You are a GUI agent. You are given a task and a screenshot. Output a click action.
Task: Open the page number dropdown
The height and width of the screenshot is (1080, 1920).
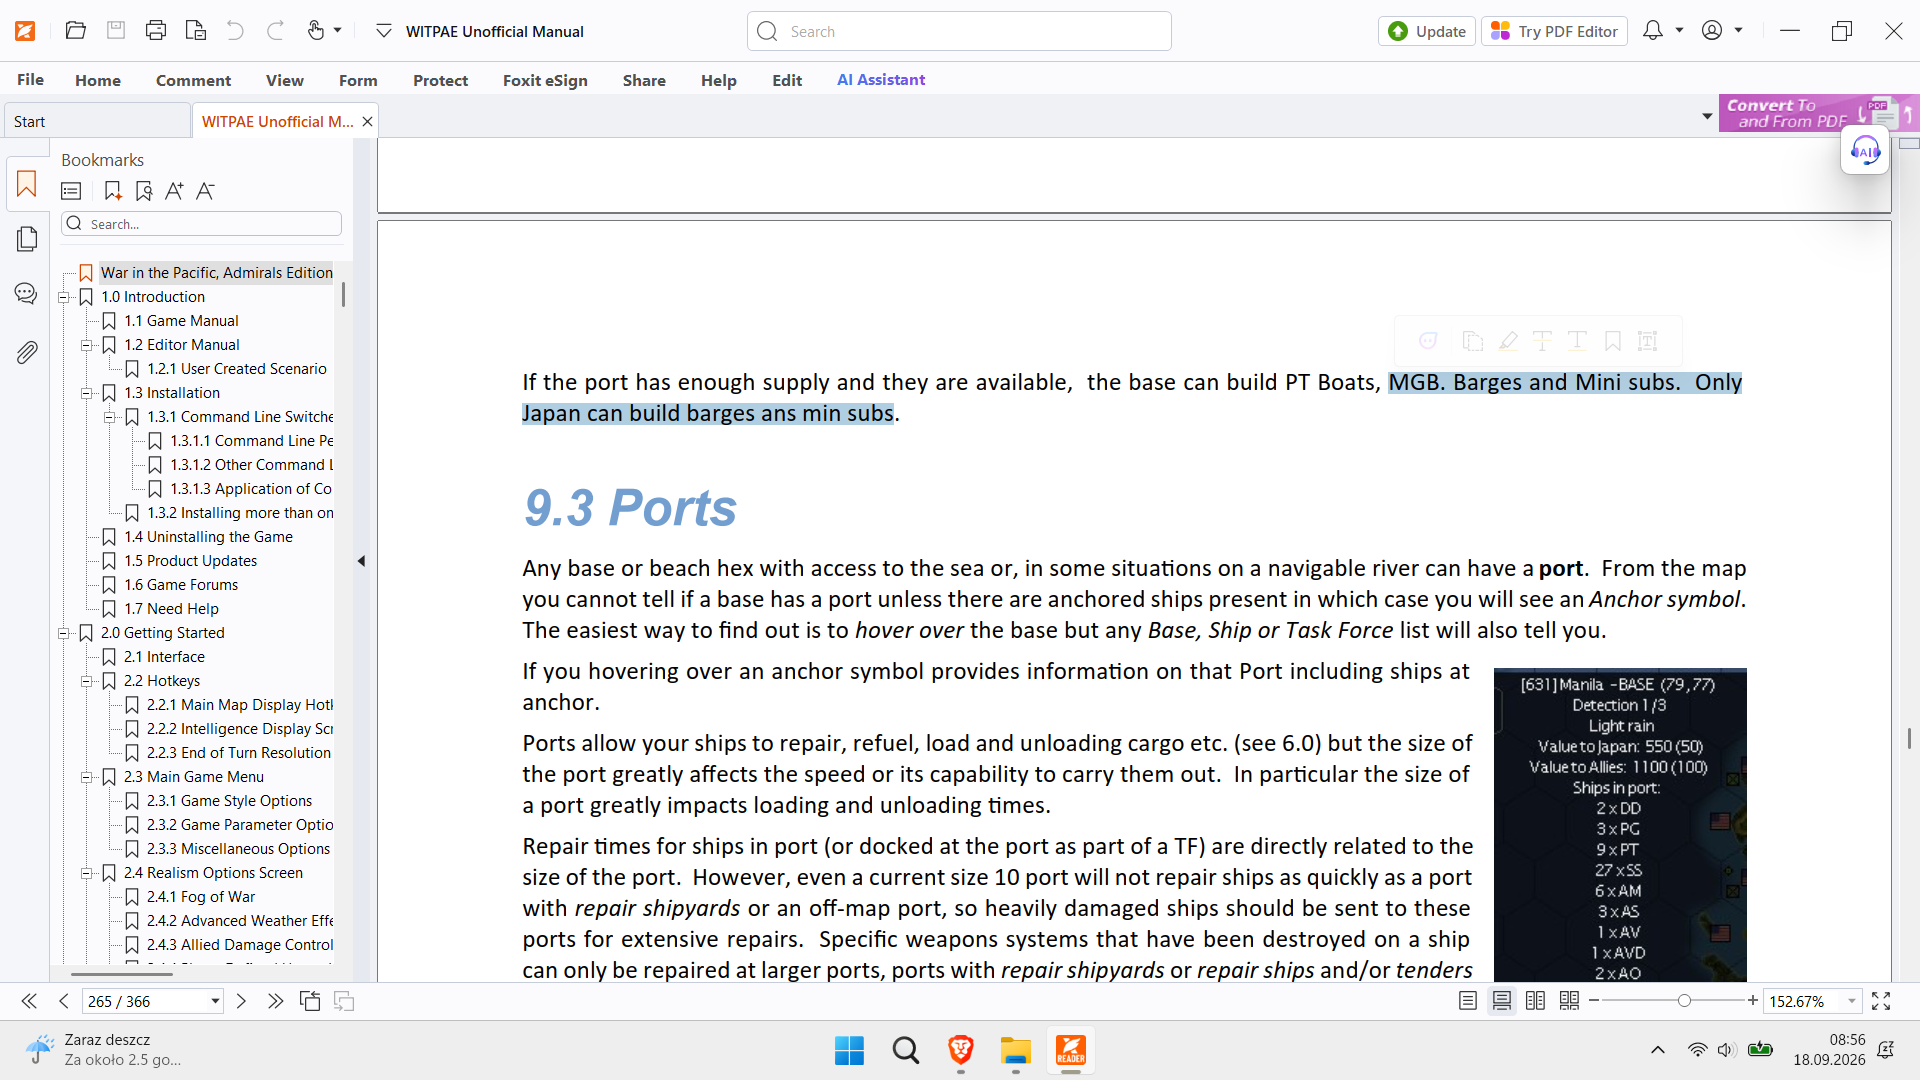pos(215,1001)
